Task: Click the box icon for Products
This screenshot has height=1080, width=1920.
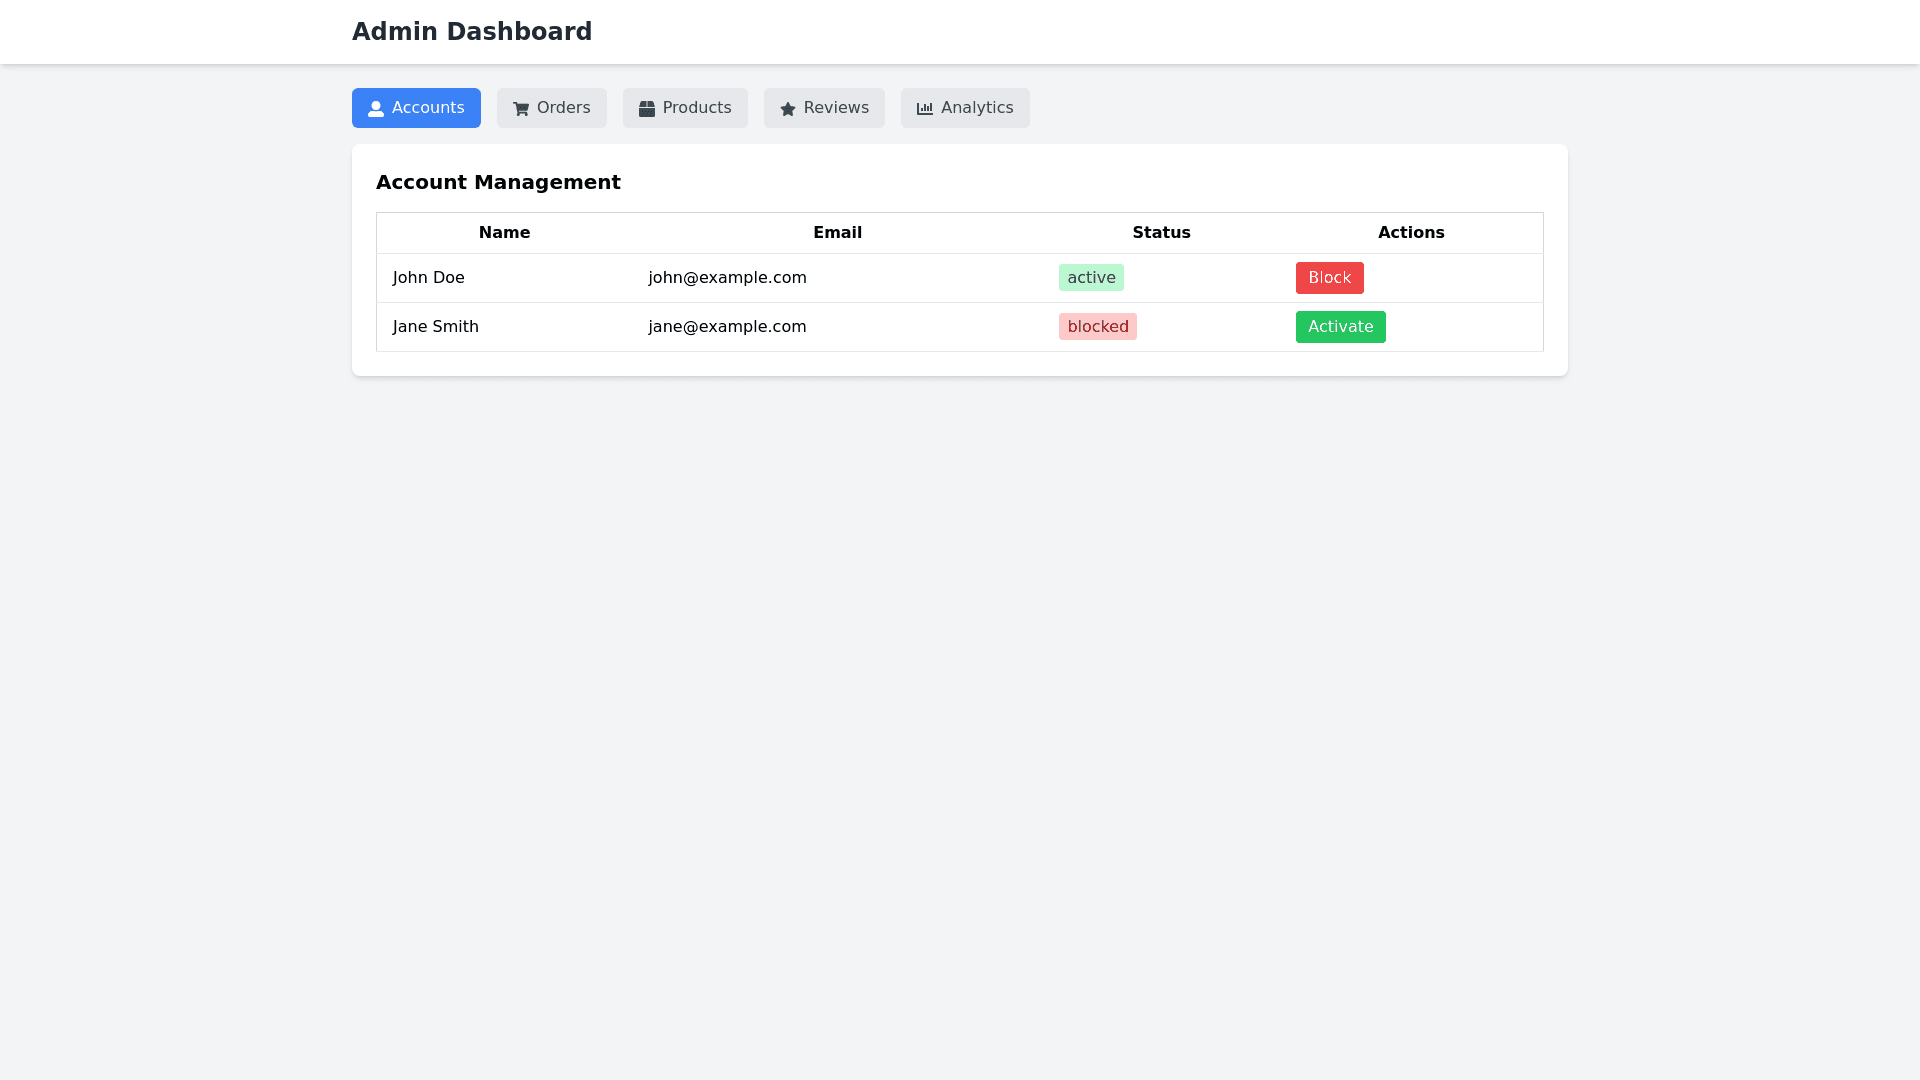Action: pos(647,109)
